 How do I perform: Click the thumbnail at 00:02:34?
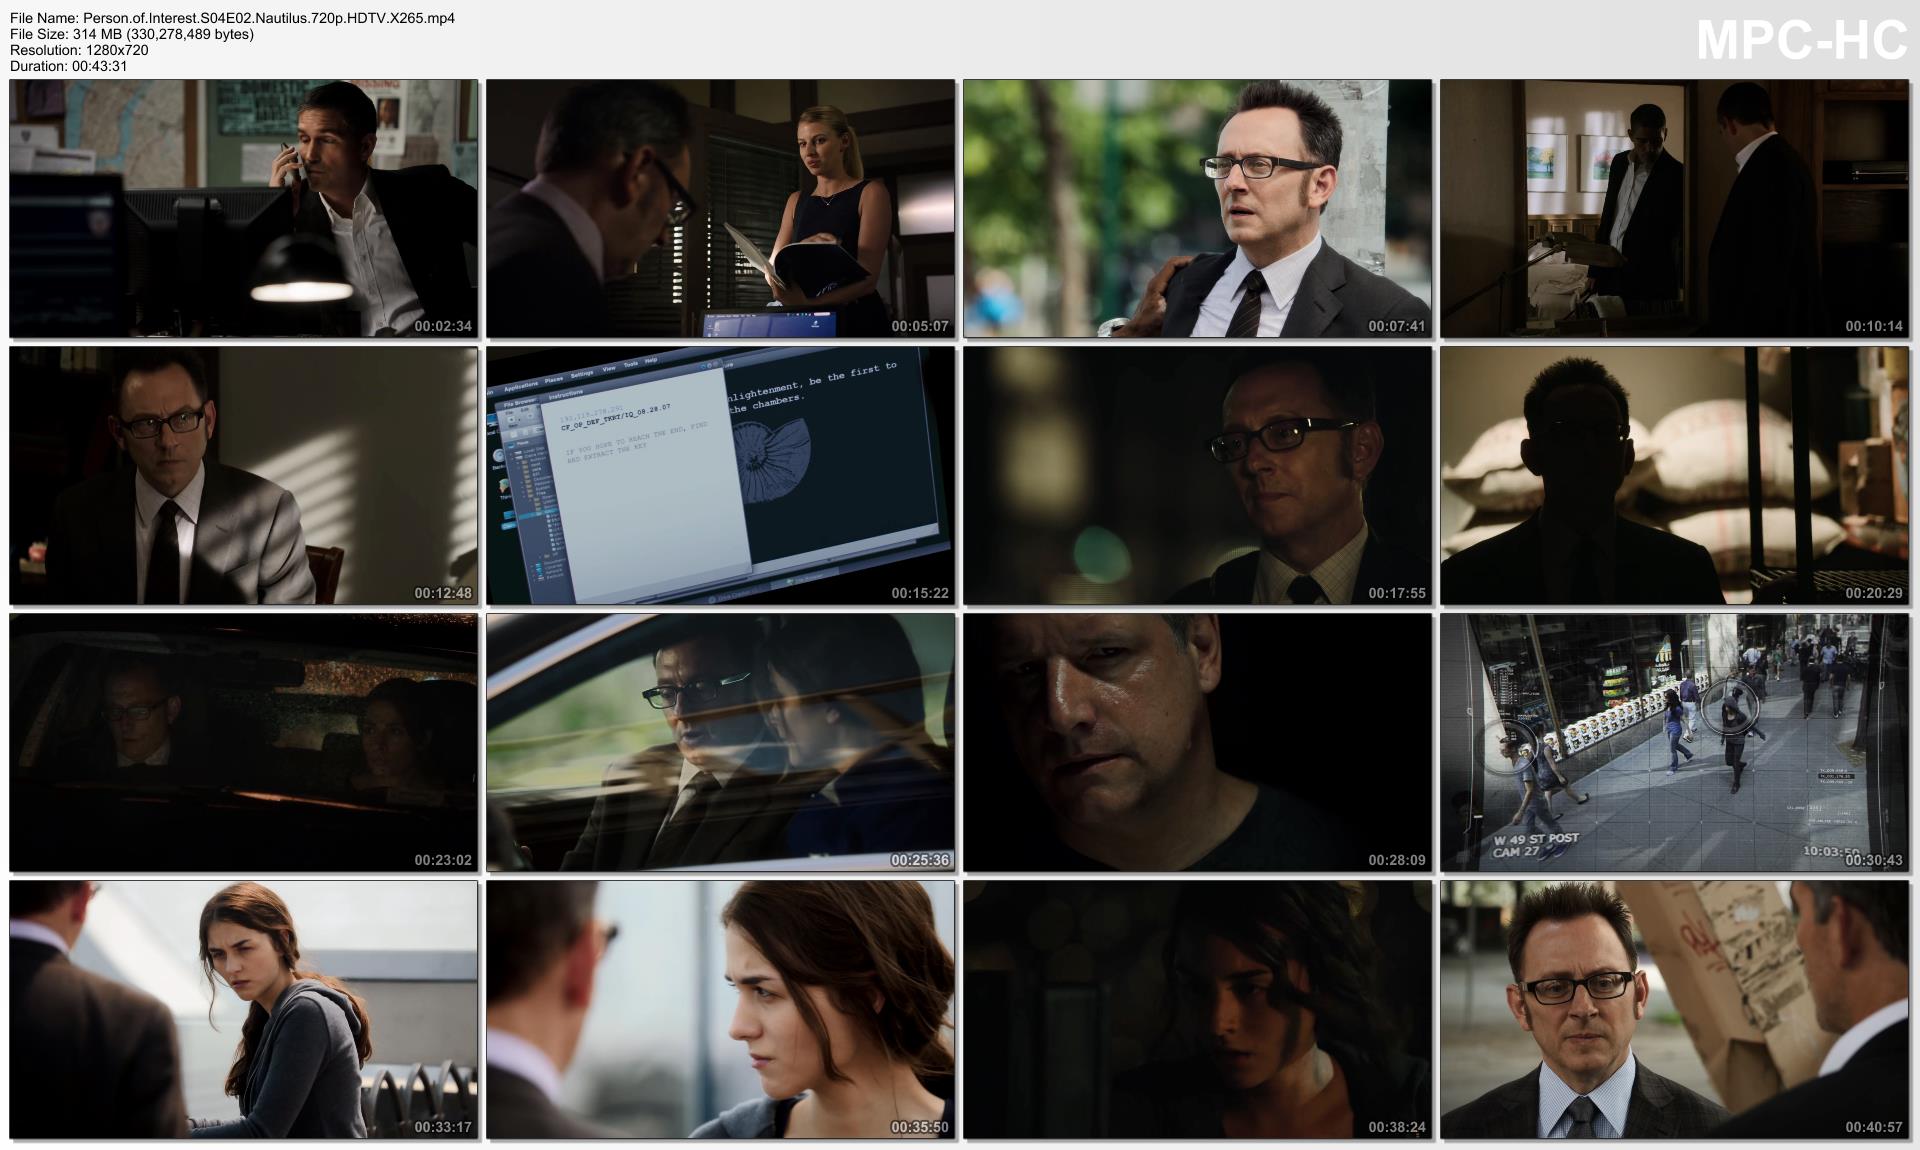[x=243, y=208]
